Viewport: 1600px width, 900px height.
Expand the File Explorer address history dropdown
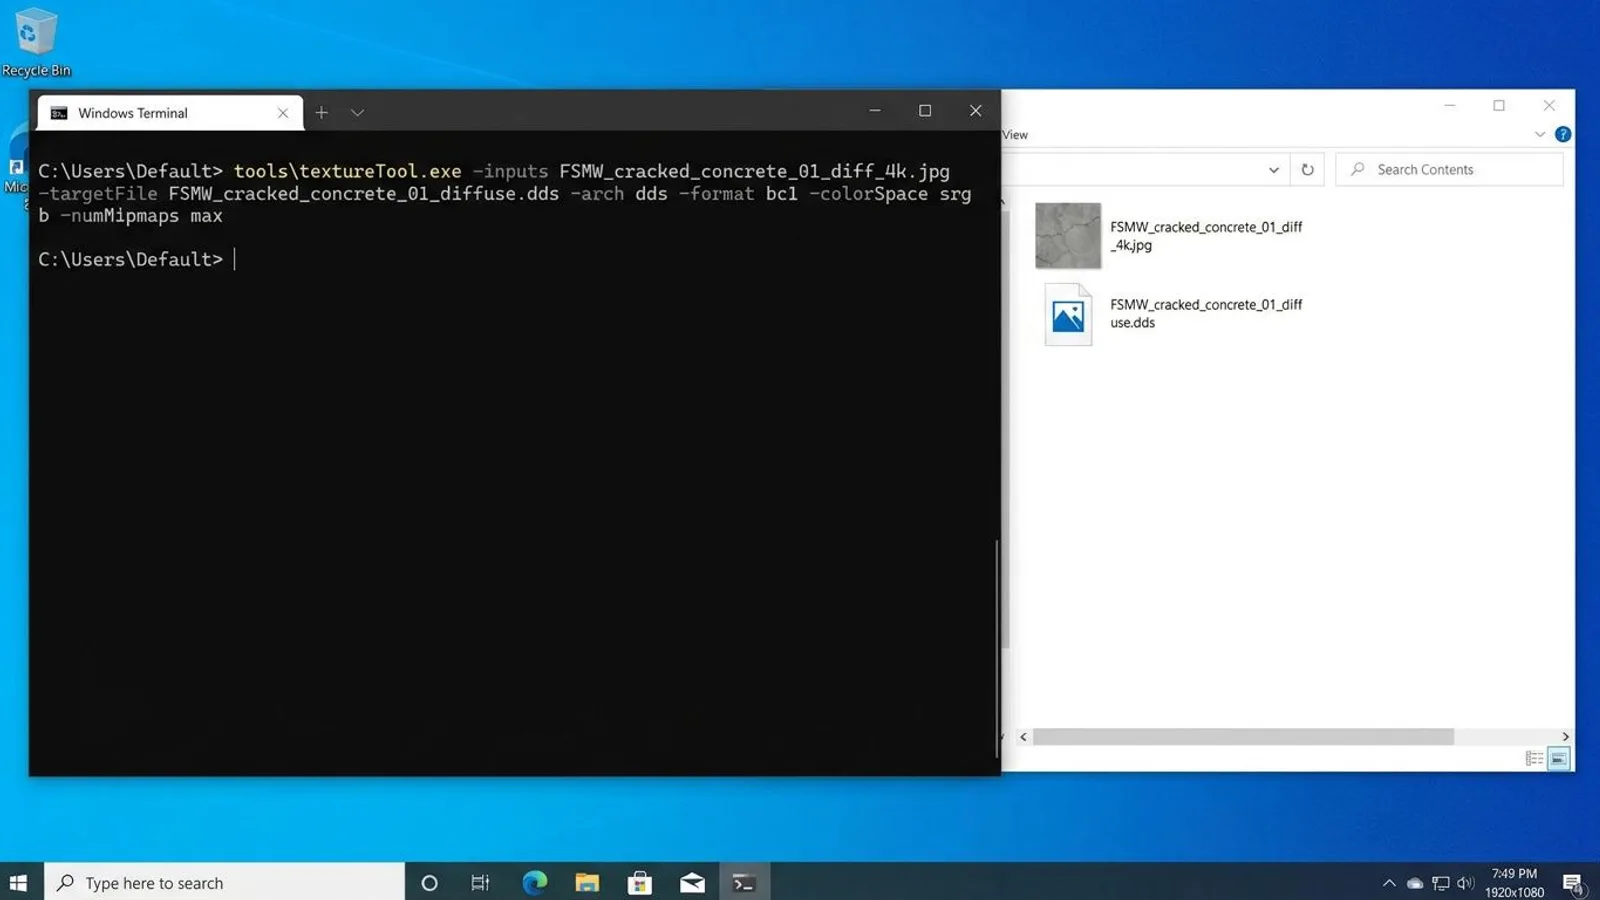[x=1273, y=170]
